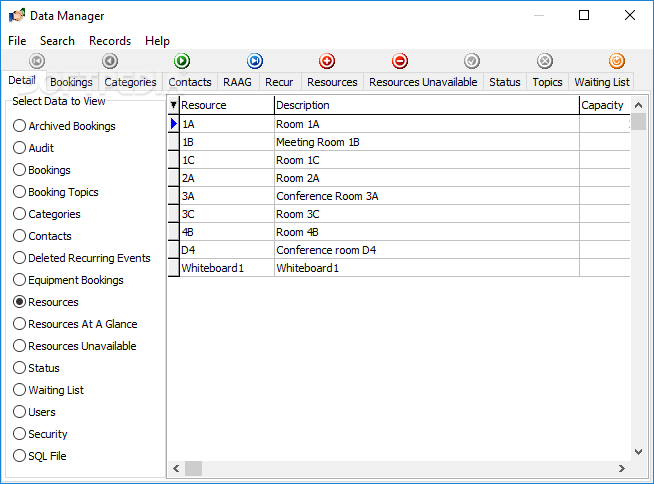Open the Recur tab
654x484 pixels.
point(279,82)
